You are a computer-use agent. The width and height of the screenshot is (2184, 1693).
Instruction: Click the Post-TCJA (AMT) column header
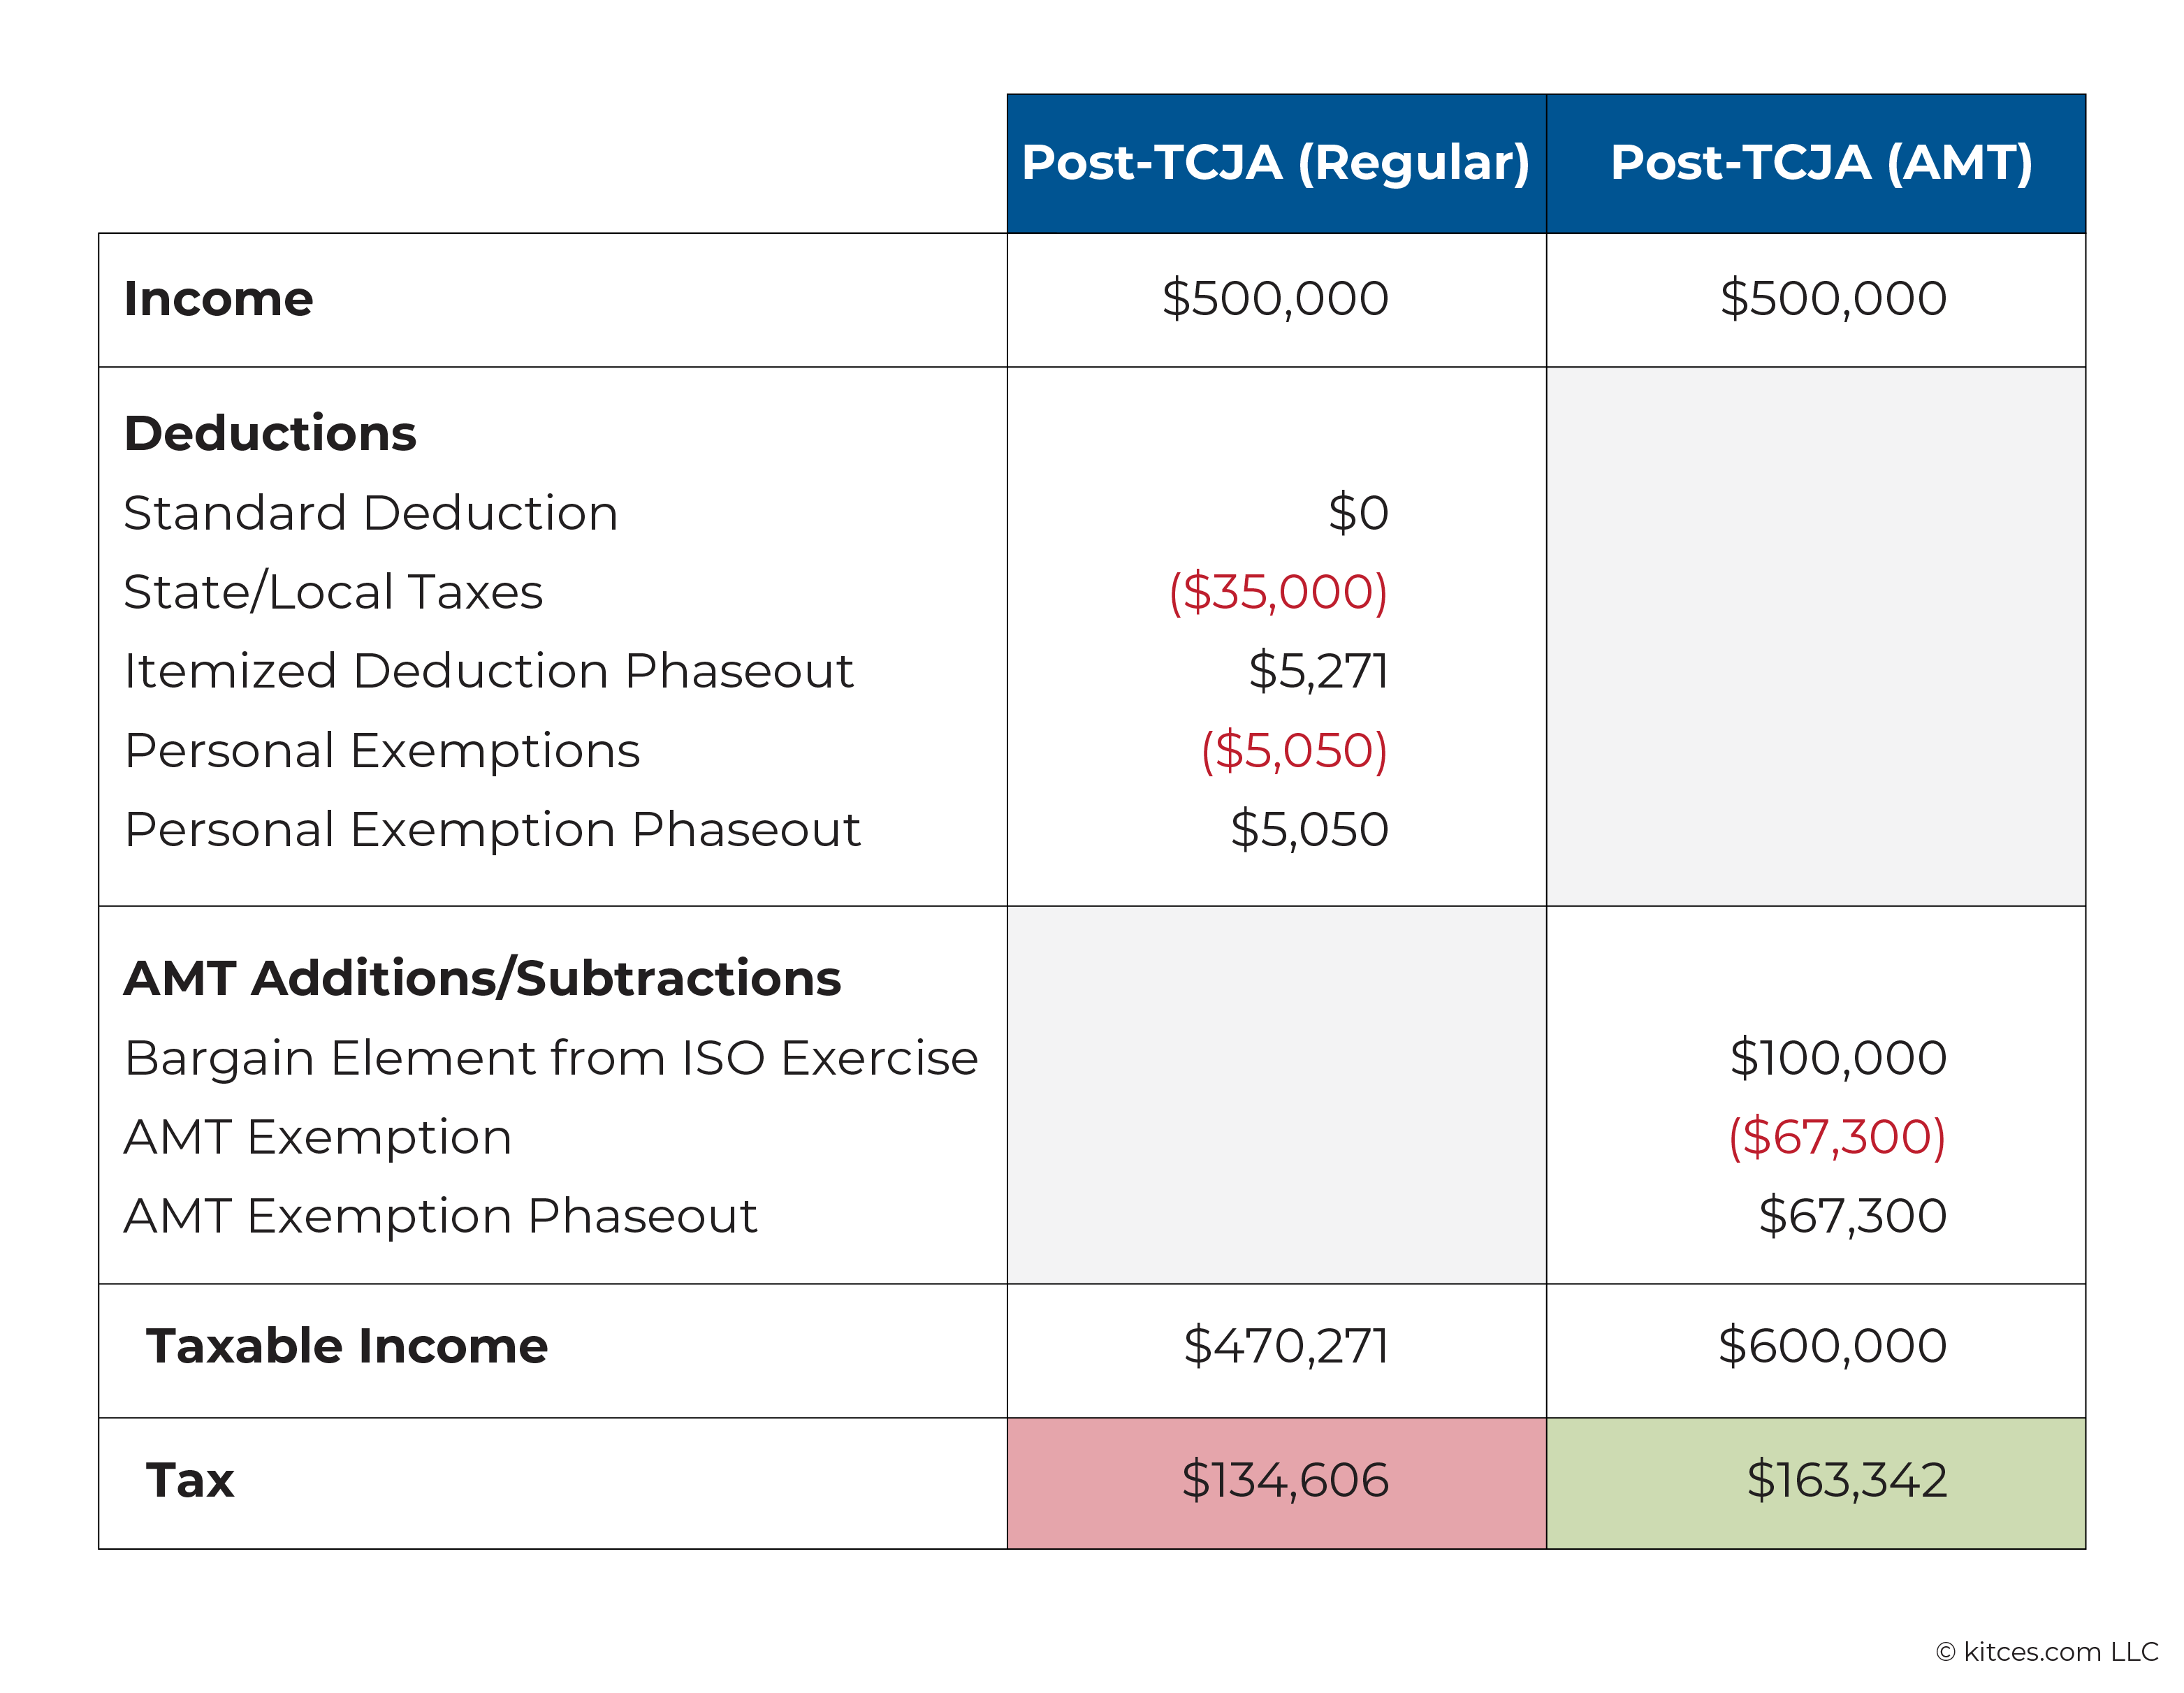pyautogui.click(x=1816, y=163)
